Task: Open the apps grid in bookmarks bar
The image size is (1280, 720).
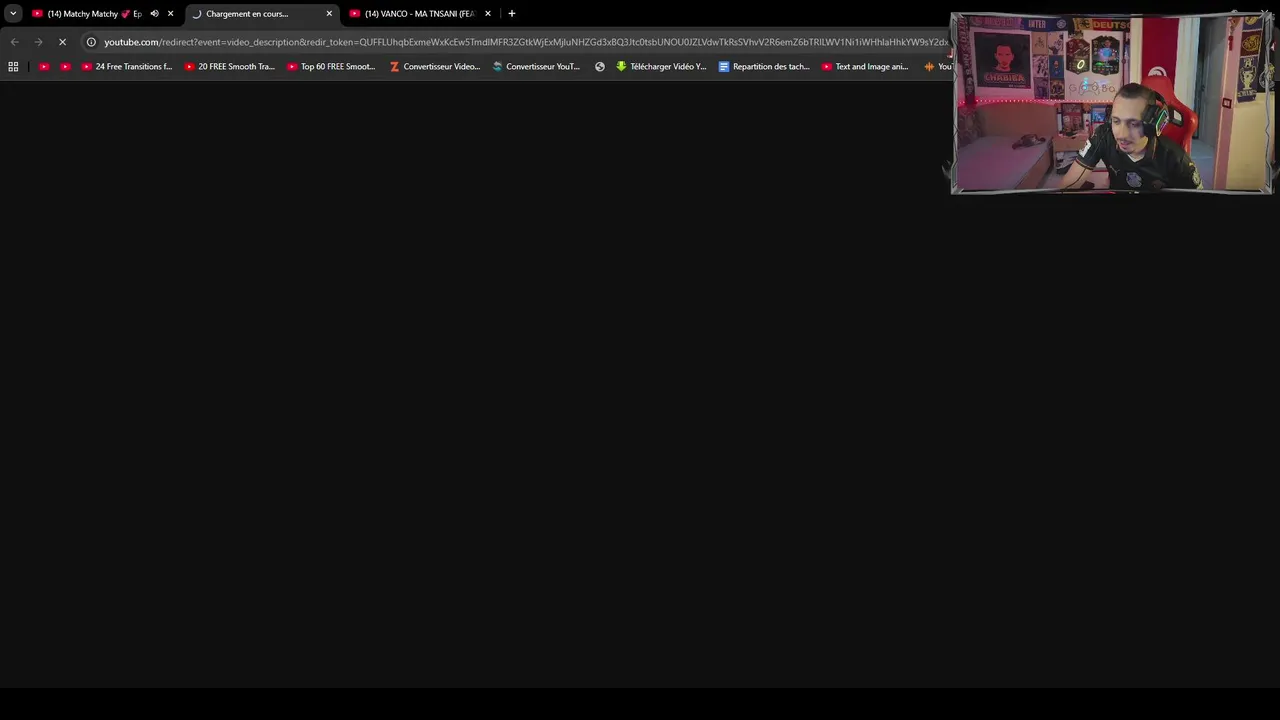Action: pyautogui.click(x=13, y=67)
